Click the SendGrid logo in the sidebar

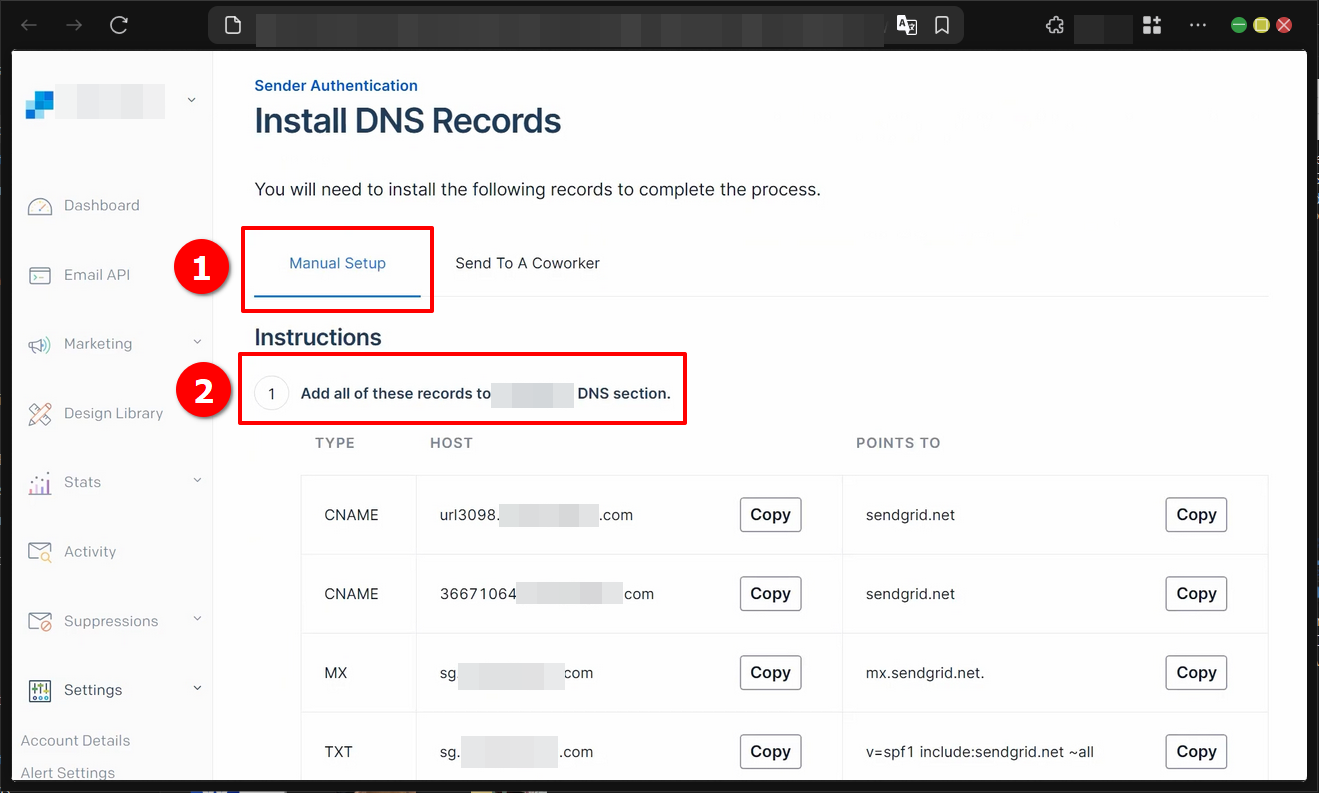(39, 101)
